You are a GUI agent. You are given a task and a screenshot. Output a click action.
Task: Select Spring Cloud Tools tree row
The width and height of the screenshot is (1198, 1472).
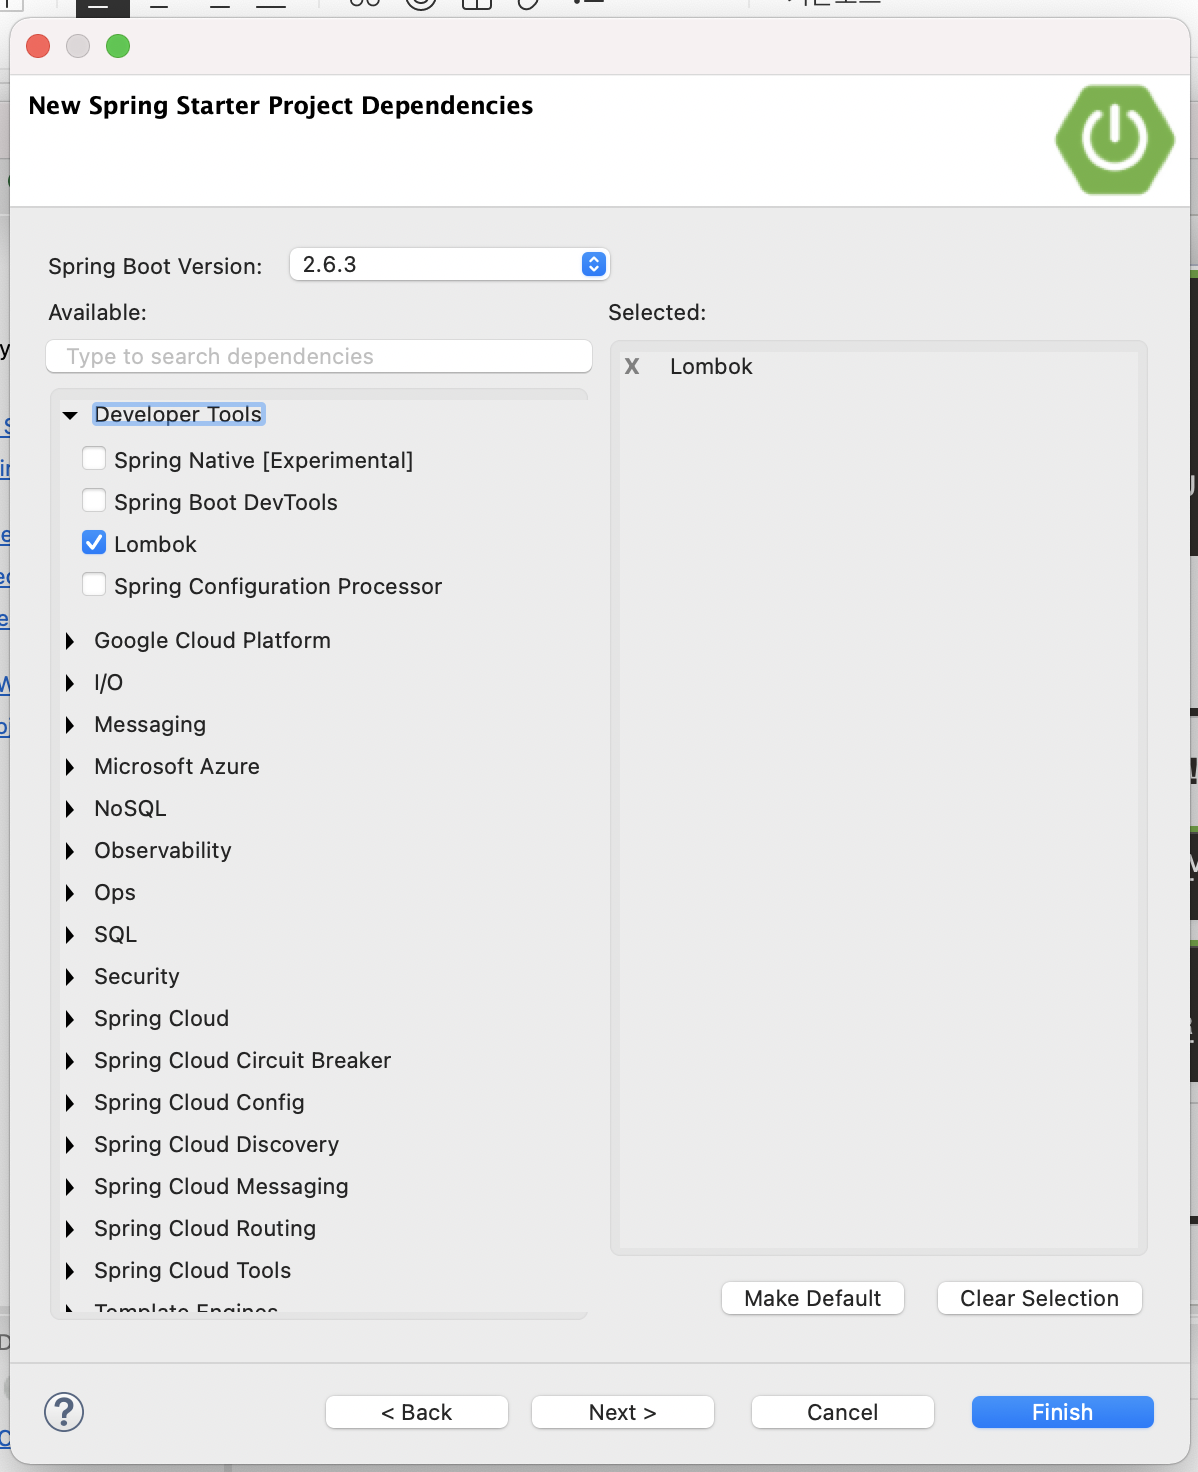pyautogui.click(x=193, y=1271)
